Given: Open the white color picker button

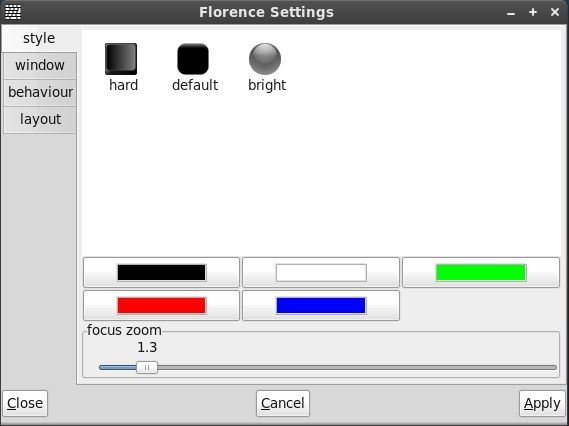Looking at the screenshot, I should click(321, 273).
